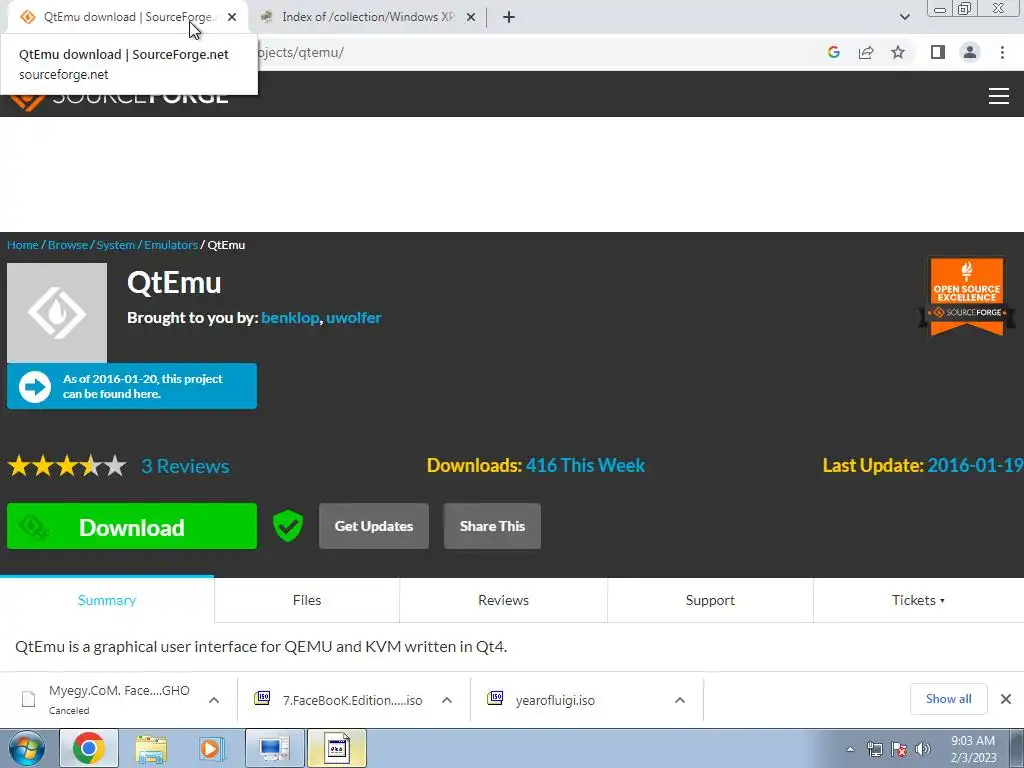Open the 3 Reviews link
The height and width of the screenshot is (768, 1024).
pyautogui.click(x=185, y=466)
